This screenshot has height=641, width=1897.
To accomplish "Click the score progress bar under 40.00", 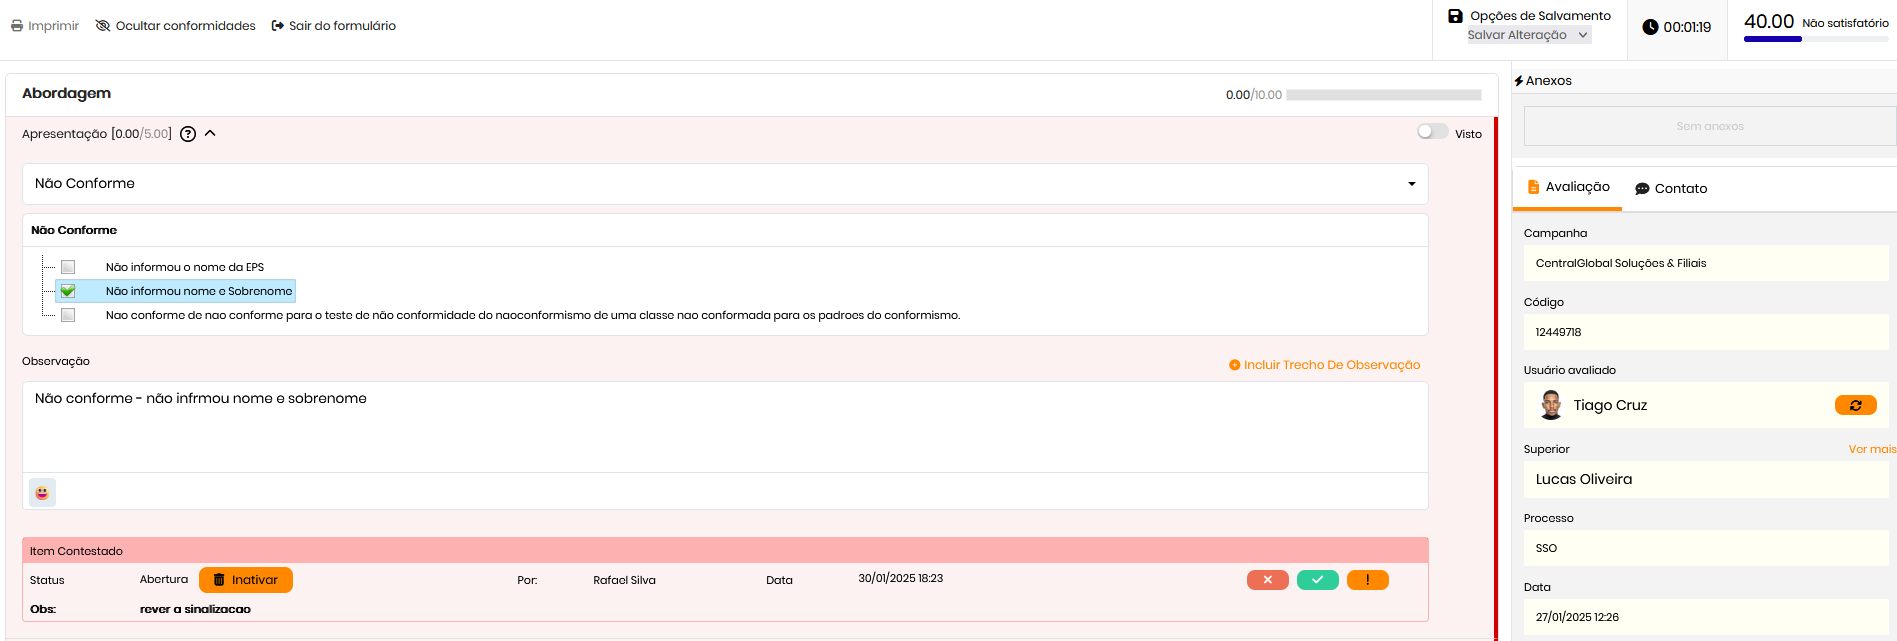I will (x=1815, y=39).
